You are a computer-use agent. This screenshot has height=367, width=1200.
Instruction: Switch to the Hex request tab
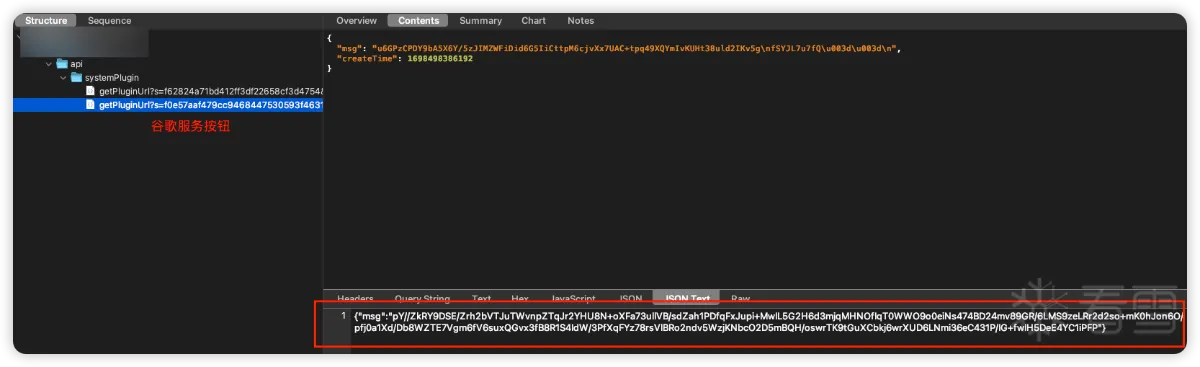click(x=520, y=298)
